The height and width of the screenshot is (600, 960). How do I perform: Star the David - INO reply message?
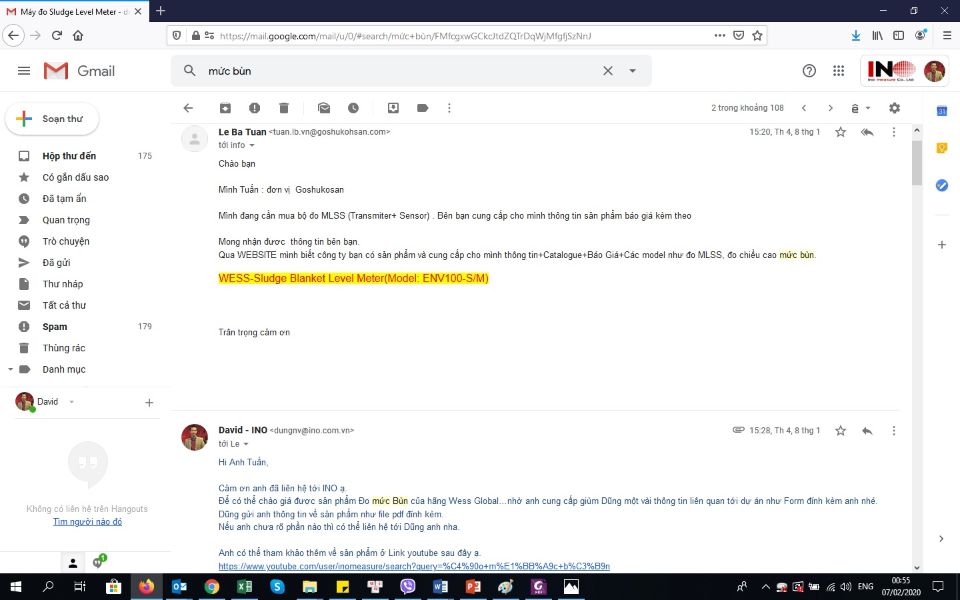tap(840, 431)
